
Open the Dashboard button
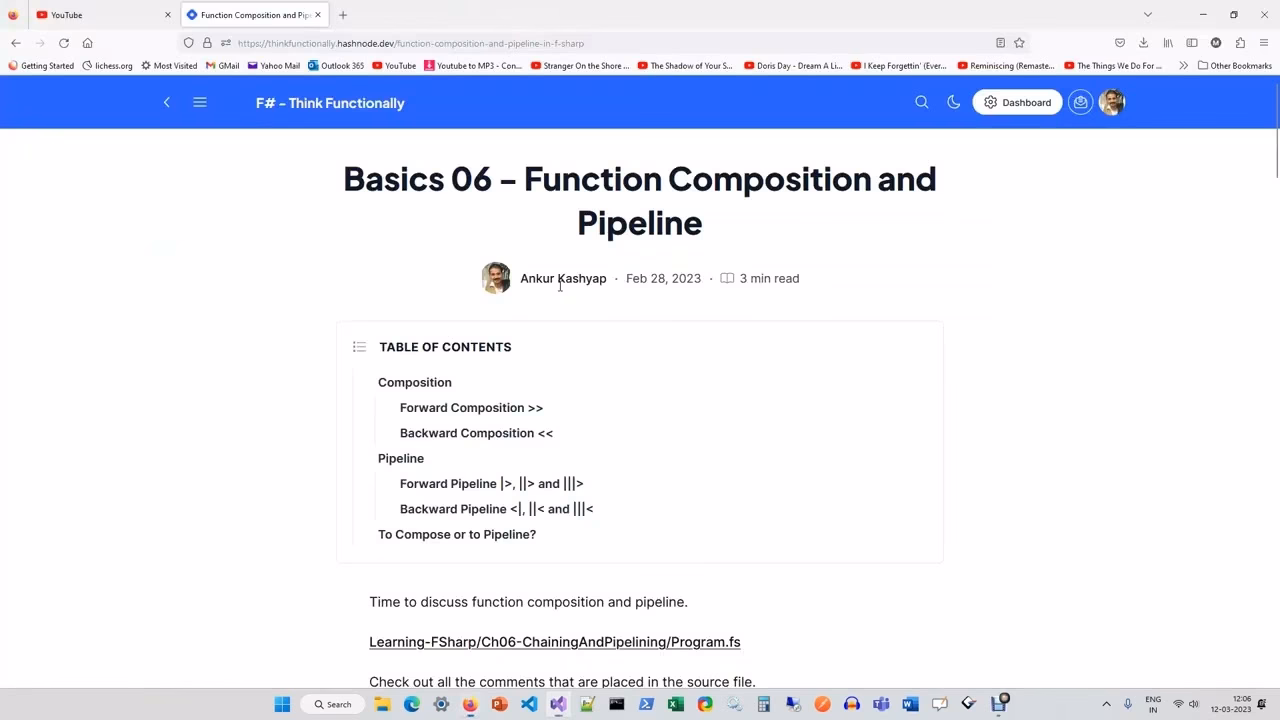1017,101
